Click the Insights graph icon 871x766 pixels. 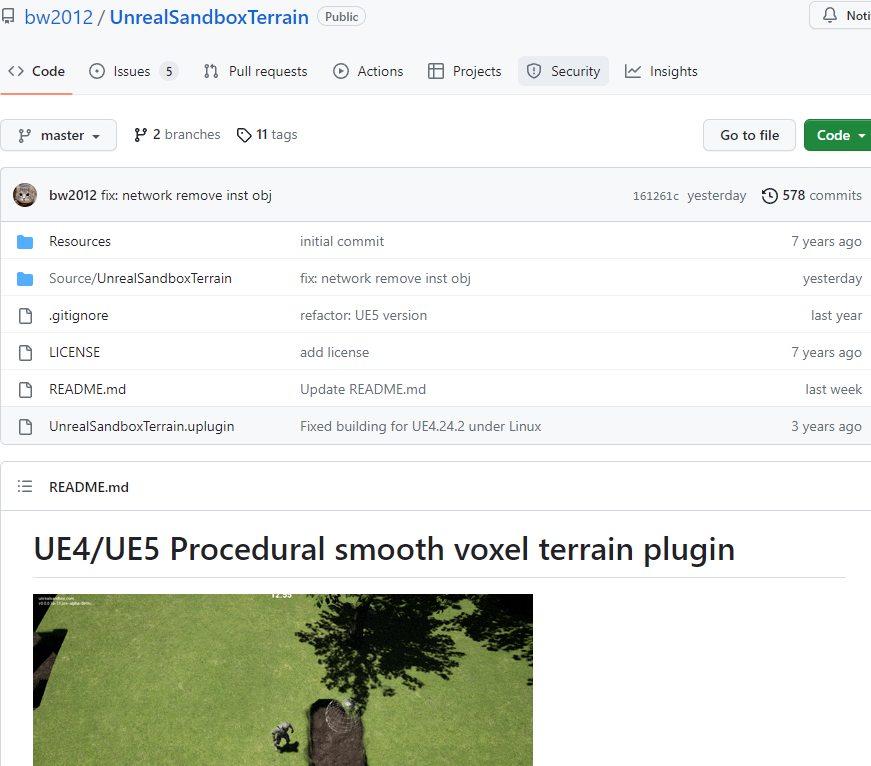633,71
